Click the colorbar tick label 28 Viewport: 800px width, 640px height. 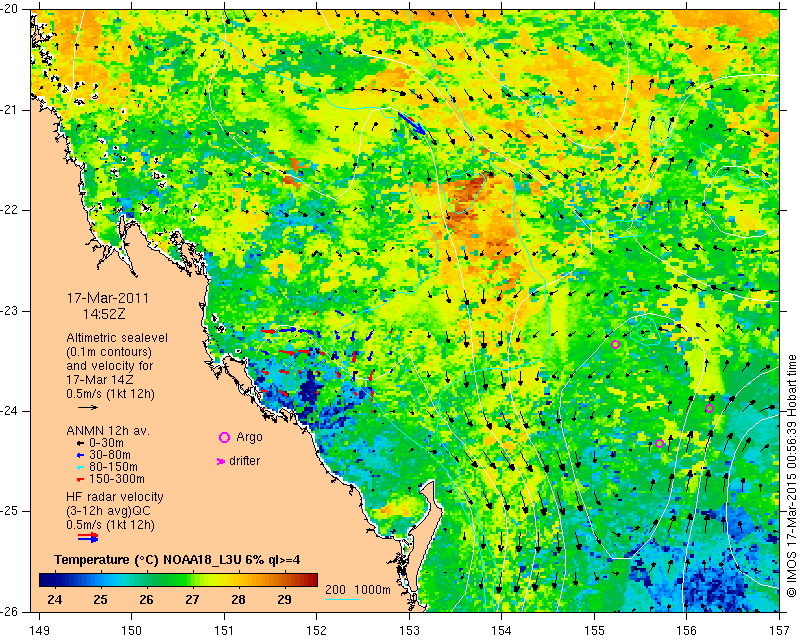pyautogui.click(x=238, y=599)
